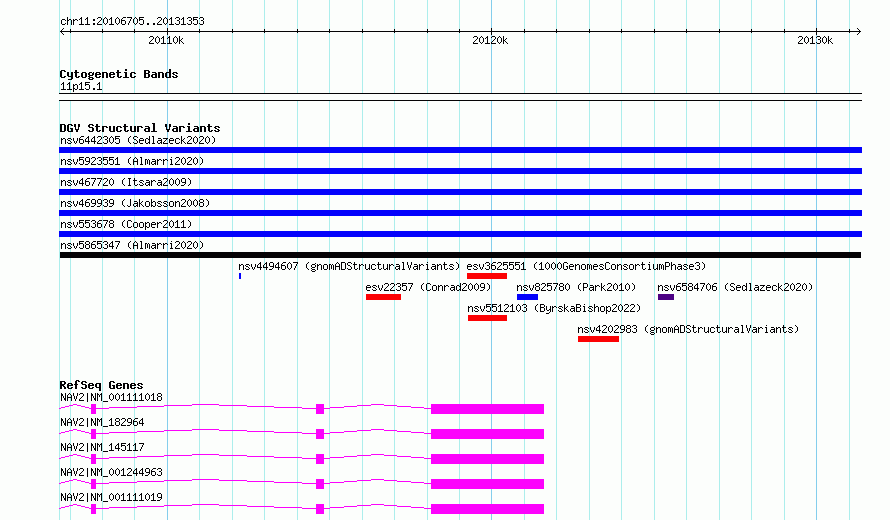Click label nsv4202983 (gnomADStructuralVariants)
This screenshot has width=890, height=520.
(x=688, y=329)
